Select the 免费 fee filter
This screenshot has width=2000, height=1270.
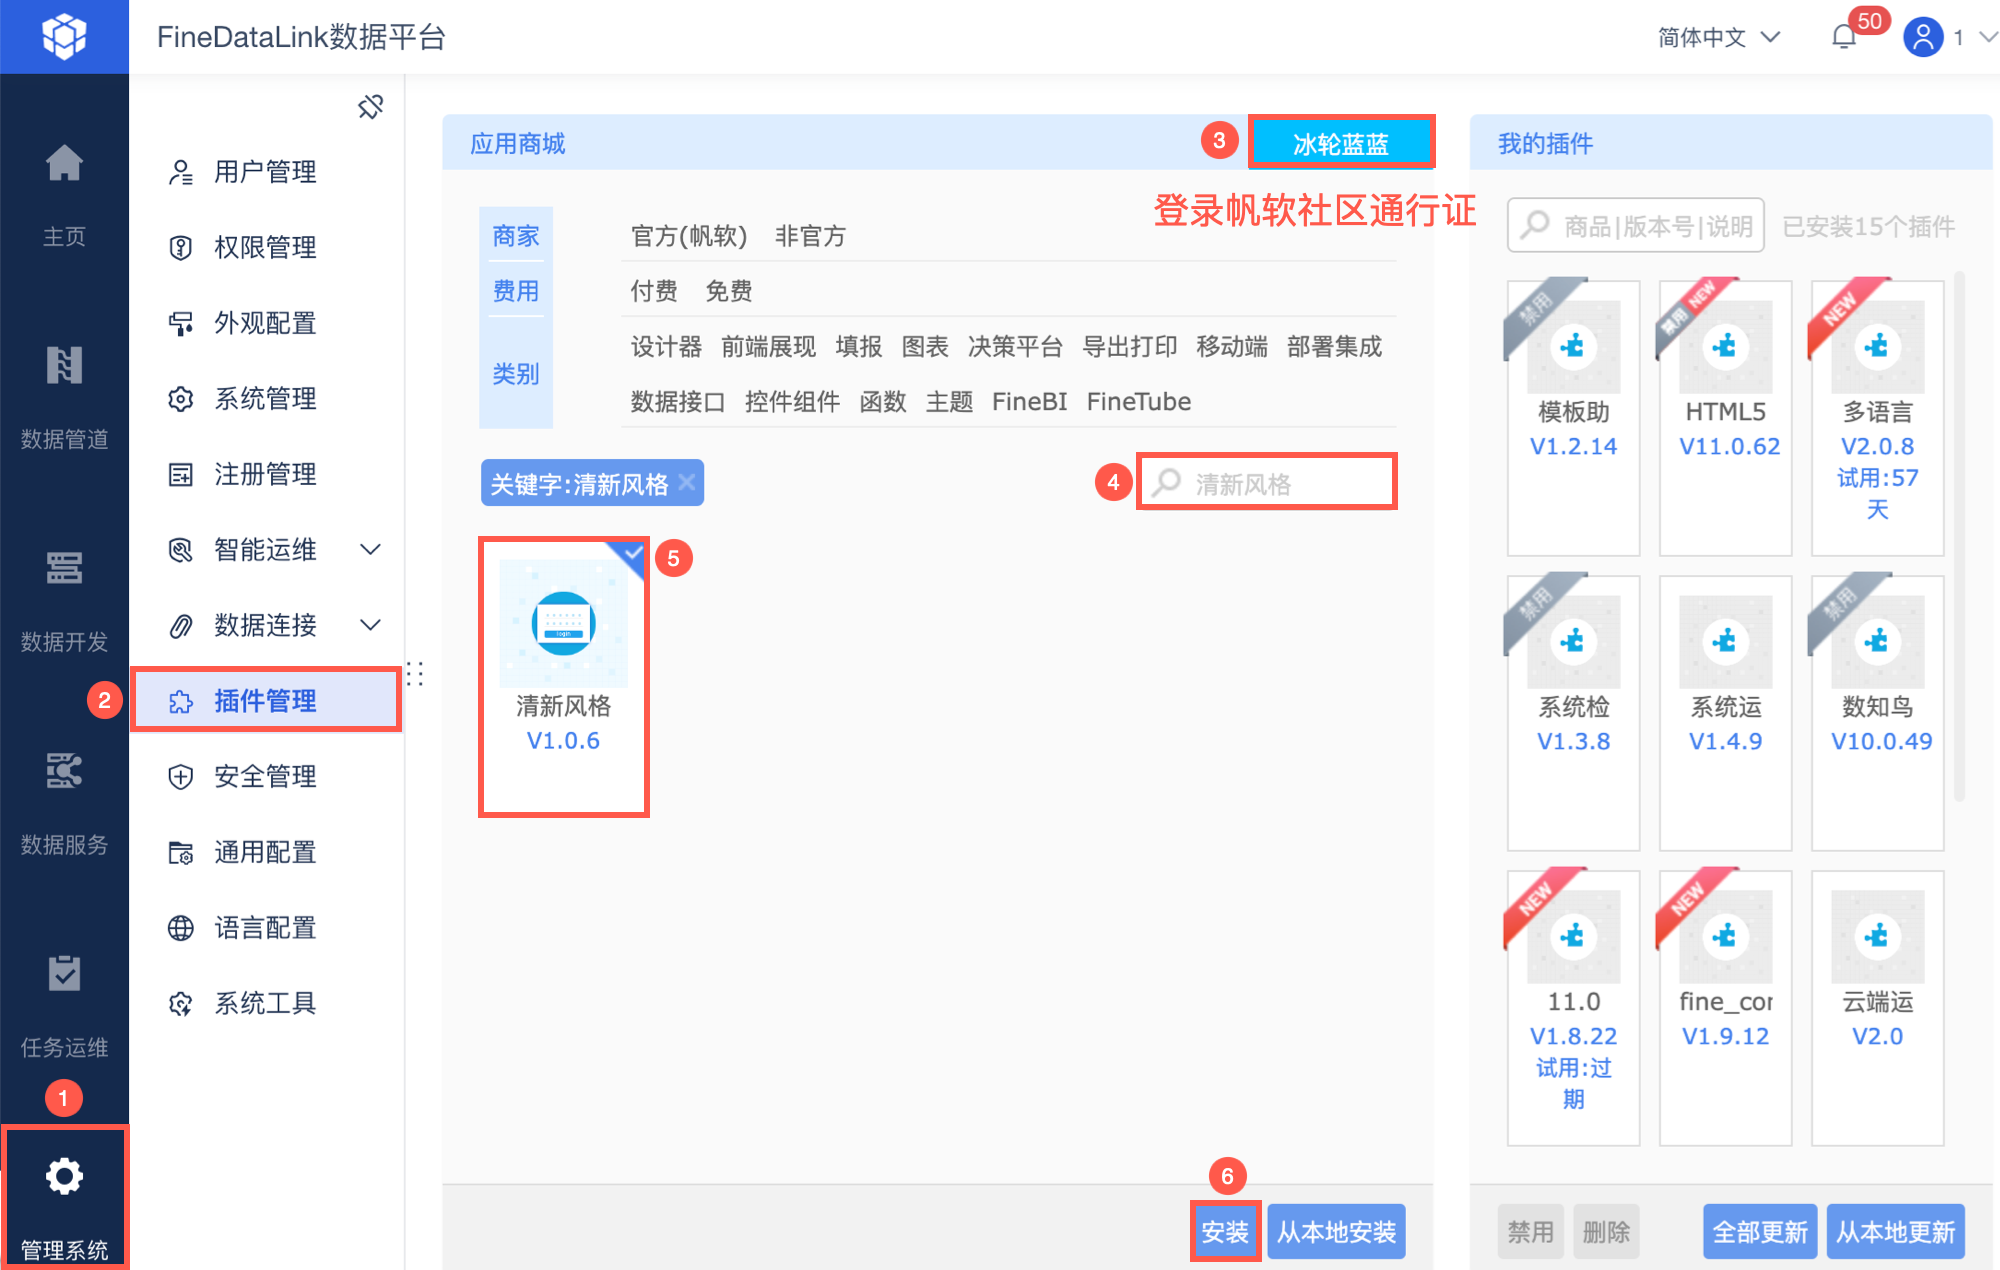[x=728, y=291]
